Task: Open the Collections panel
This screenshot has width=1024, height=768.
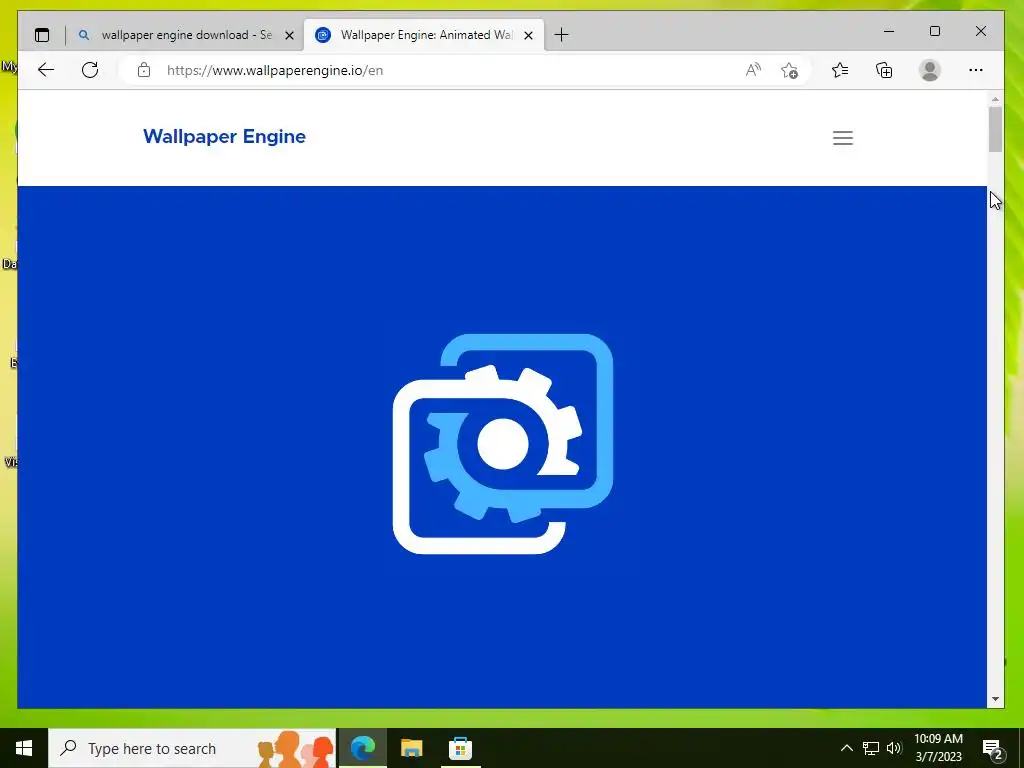Action: pyautogui.click(x=884, y=70)
